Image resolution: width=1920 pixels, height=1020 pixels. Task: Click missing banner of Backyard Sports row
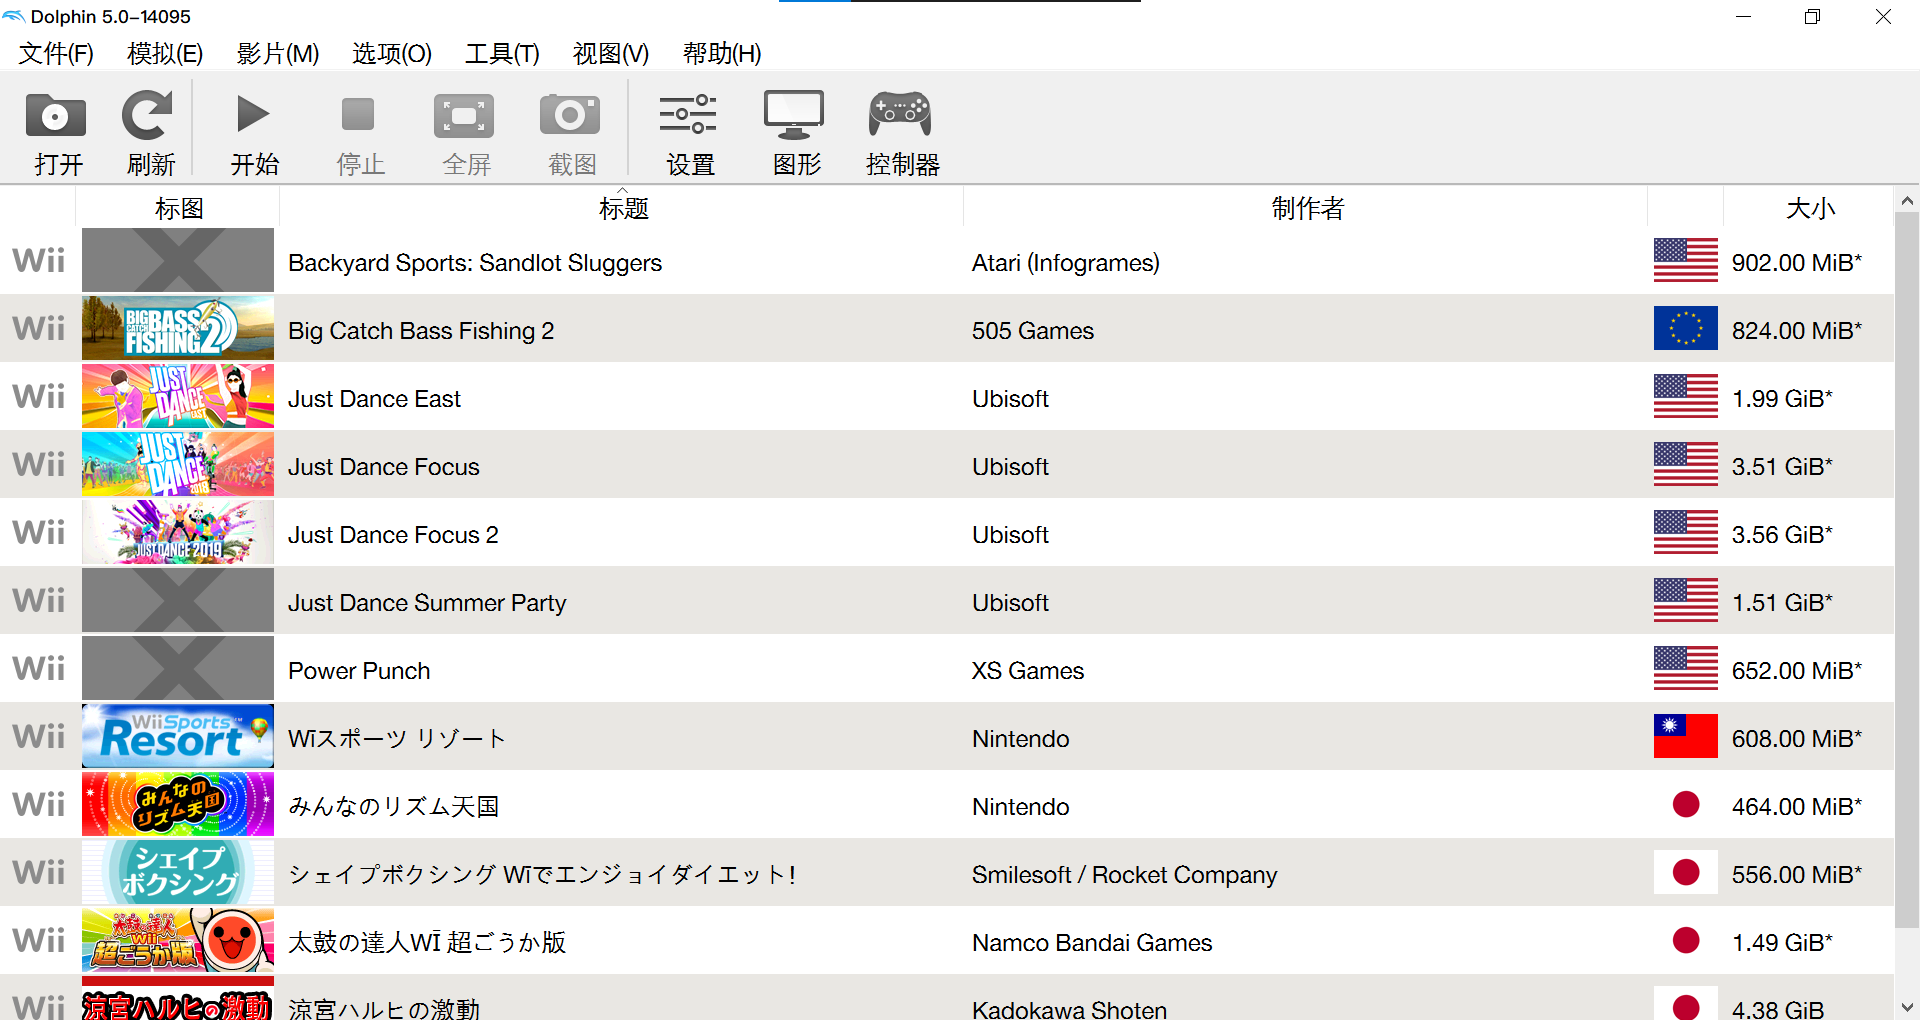178,260
